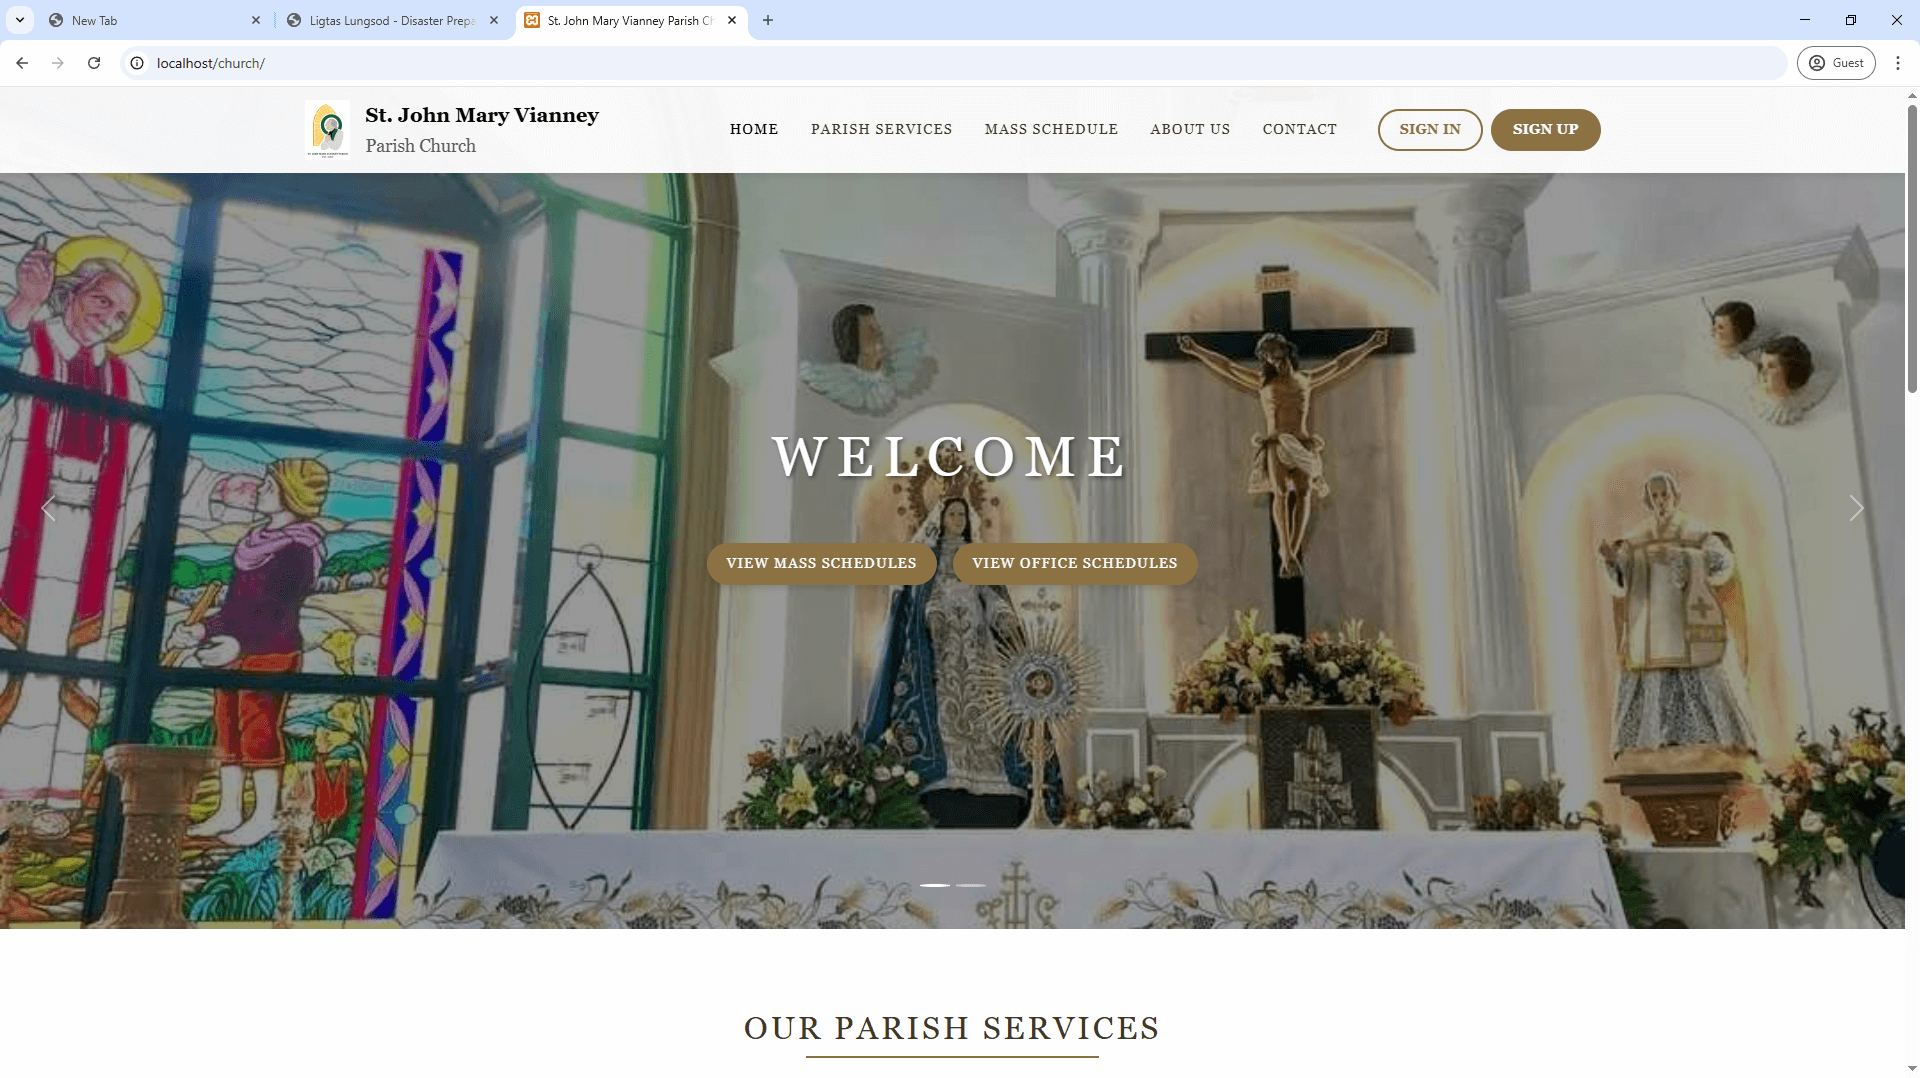Go back a slide with the left arrow
The image size is (1920, 1078).
click(48, 508)
